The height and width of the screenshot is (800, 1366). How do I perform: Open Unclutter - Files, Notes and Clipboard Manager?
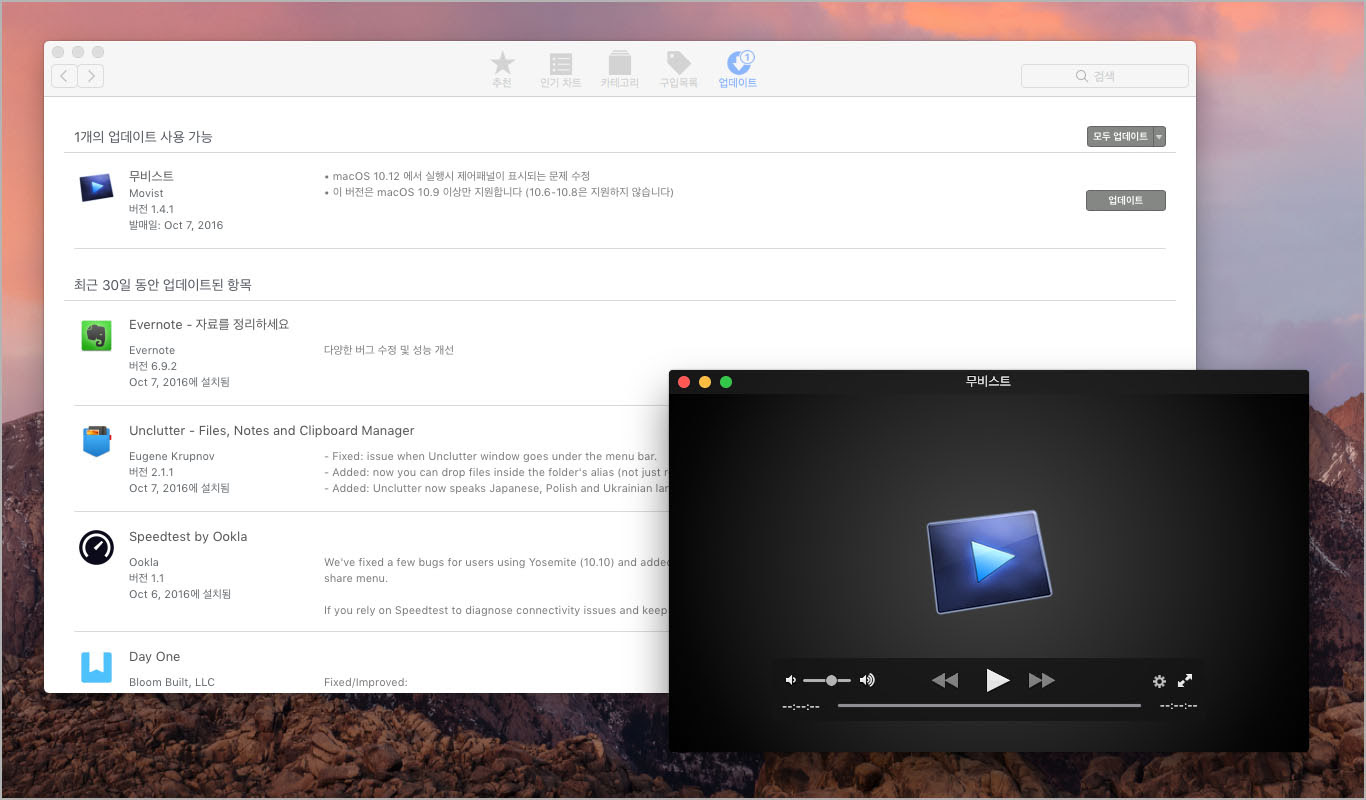click(x=272, y=431)
